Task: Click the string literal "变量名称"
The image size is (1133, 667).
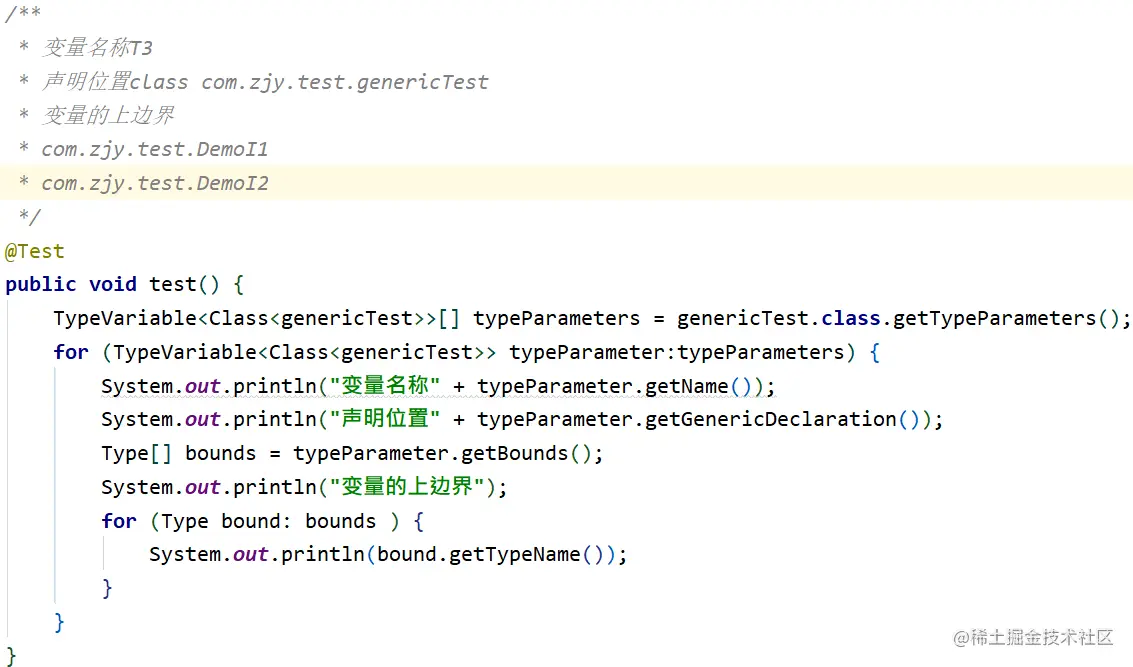Action: [384, 386]
